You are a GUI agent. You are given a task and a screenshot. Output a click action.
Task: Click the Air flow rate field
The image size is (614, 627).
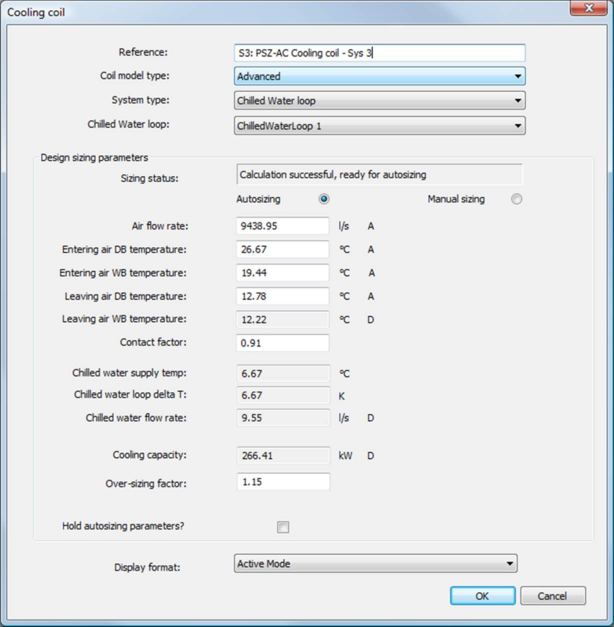[283, 226]
